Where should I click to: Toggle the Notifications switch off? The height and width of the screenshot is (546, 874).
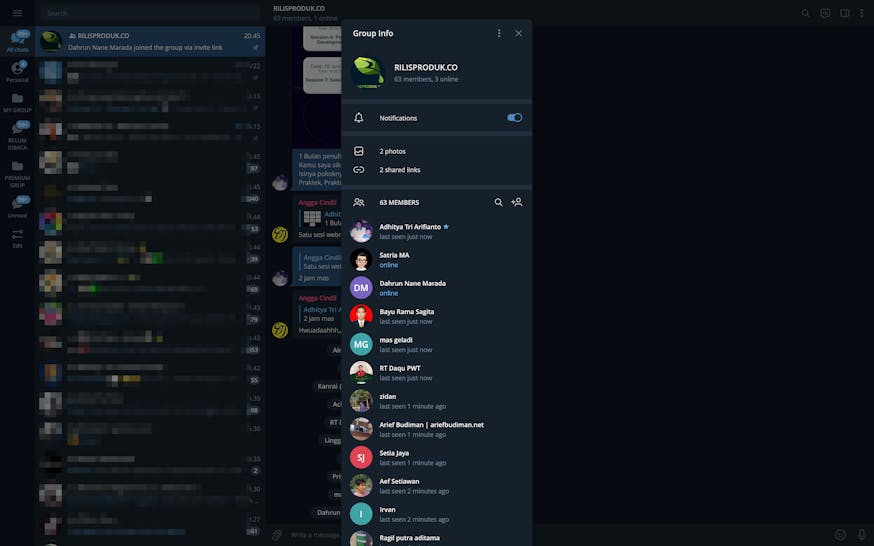514,118
